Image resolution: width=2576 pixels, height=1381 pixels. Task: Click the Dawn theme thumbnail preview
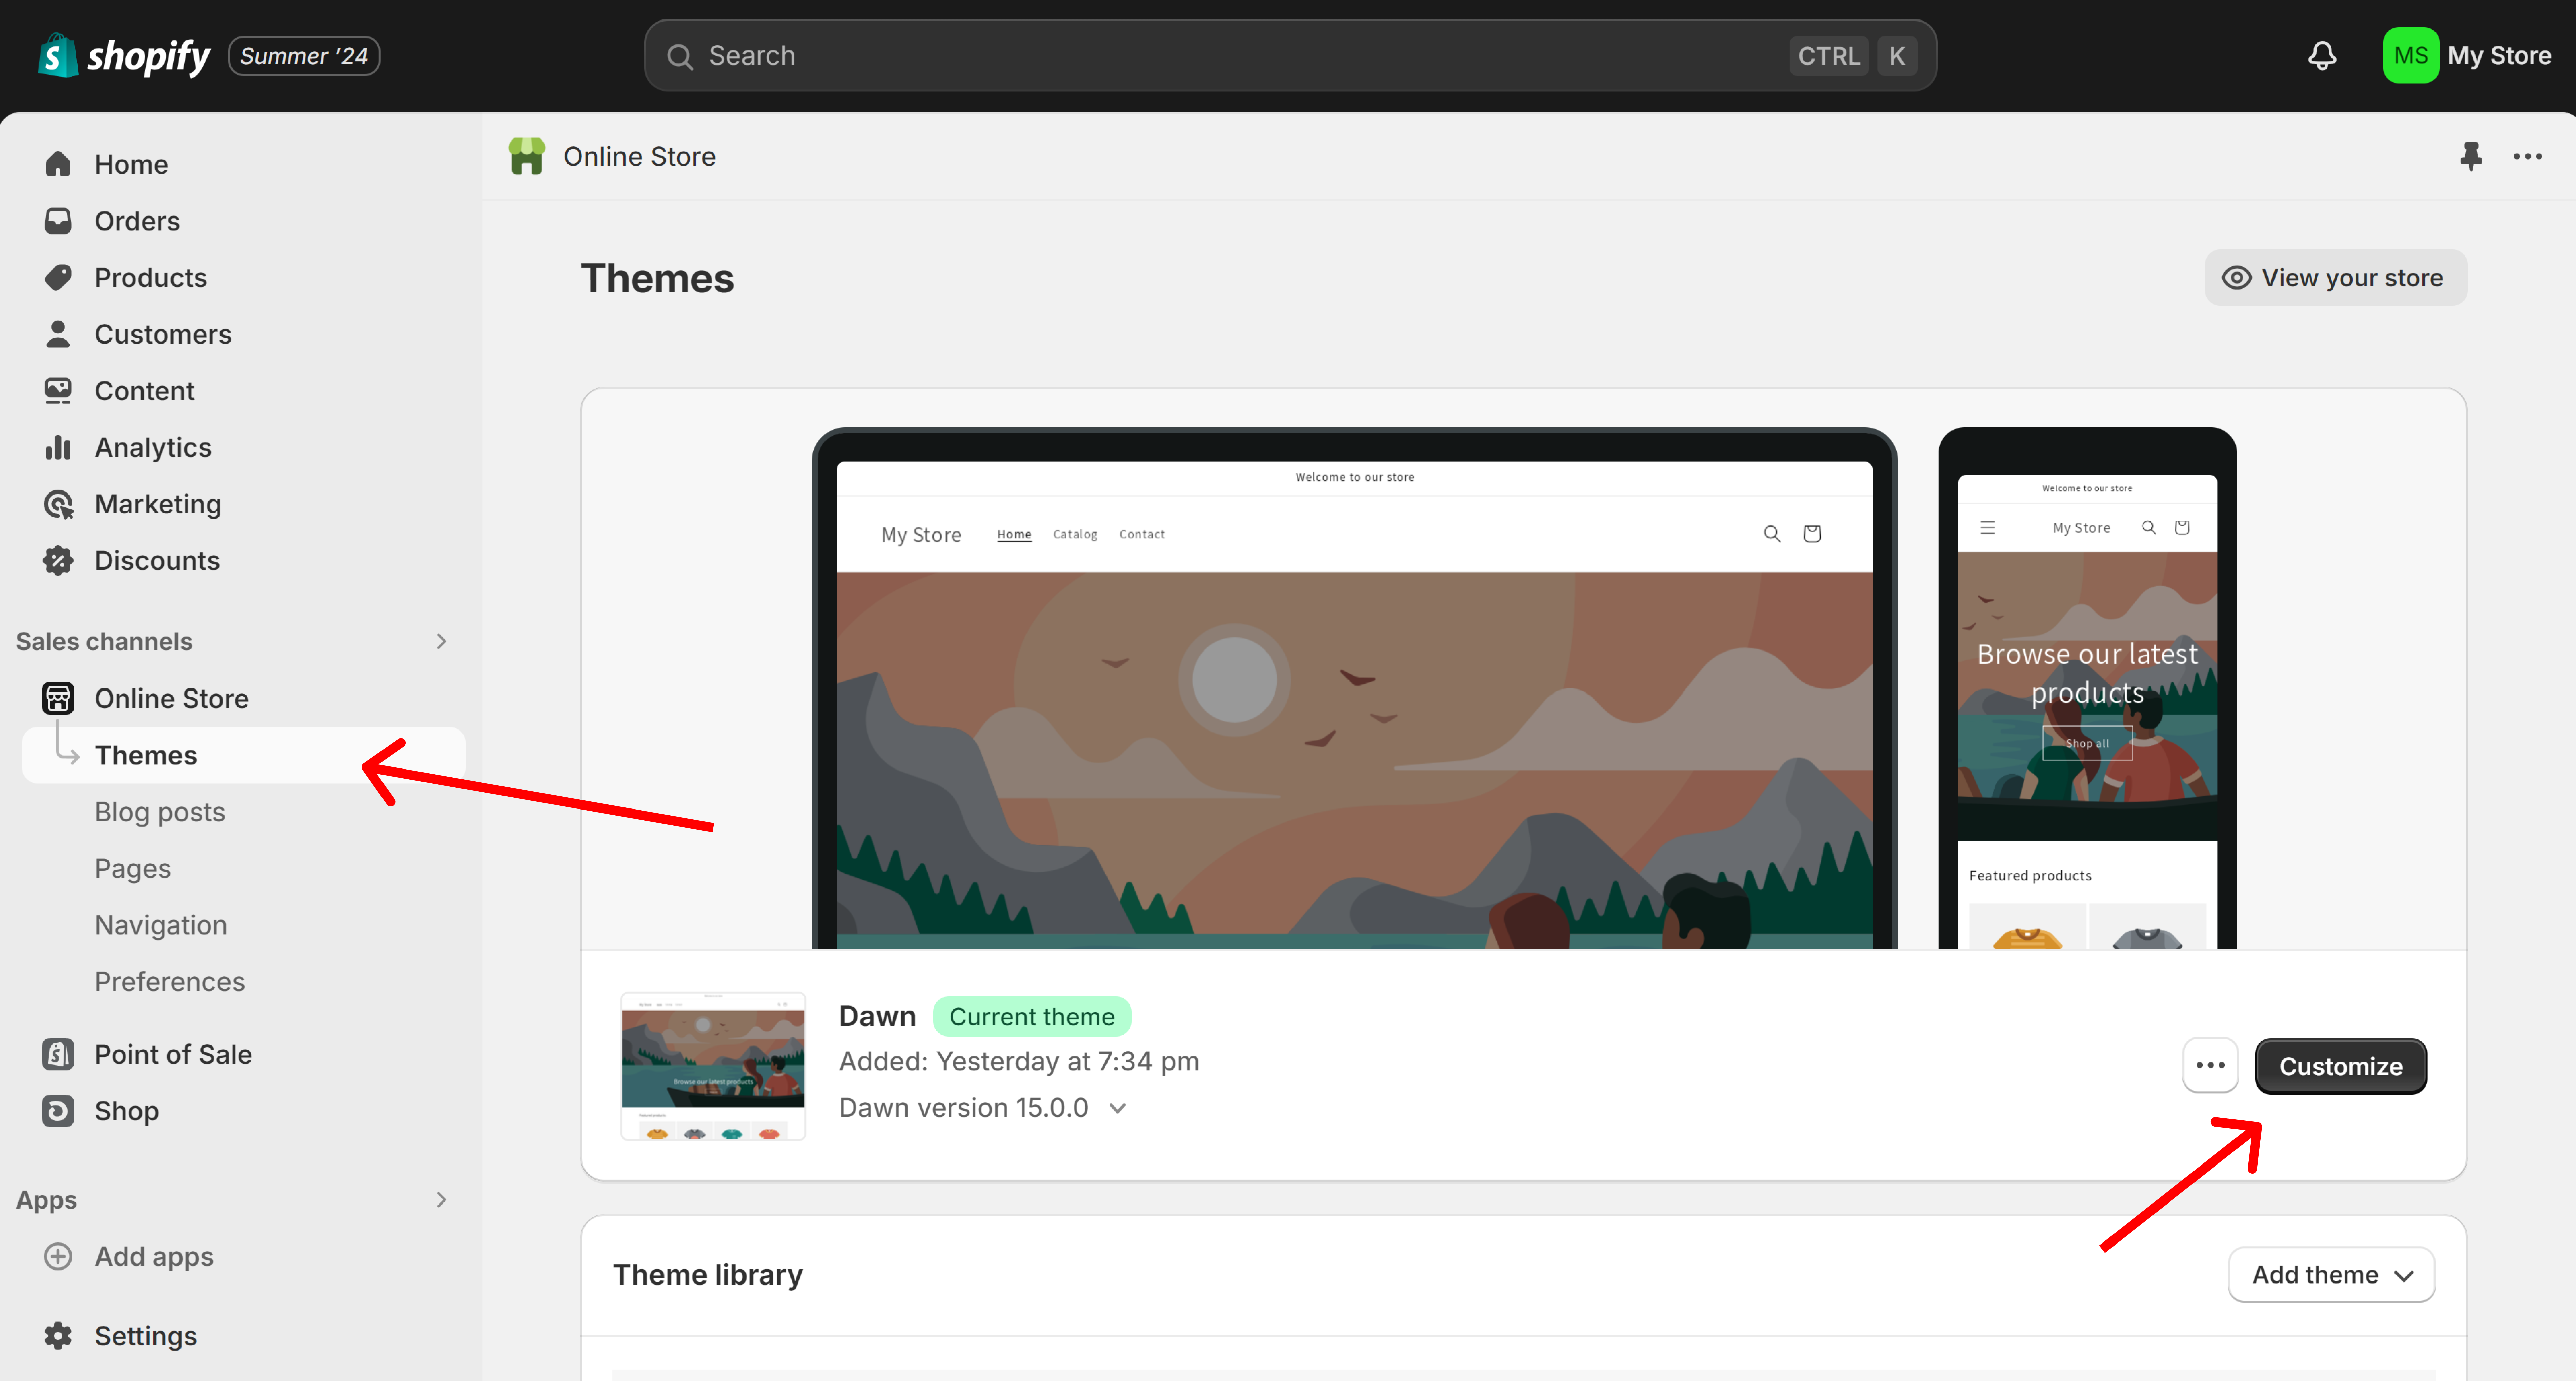[713, 1066]
